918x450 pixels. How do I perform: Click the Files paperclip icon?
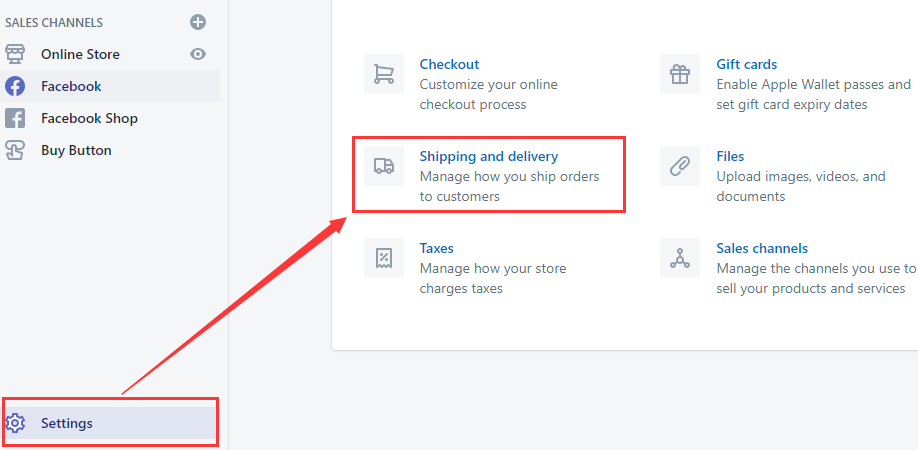coord(680,166)
